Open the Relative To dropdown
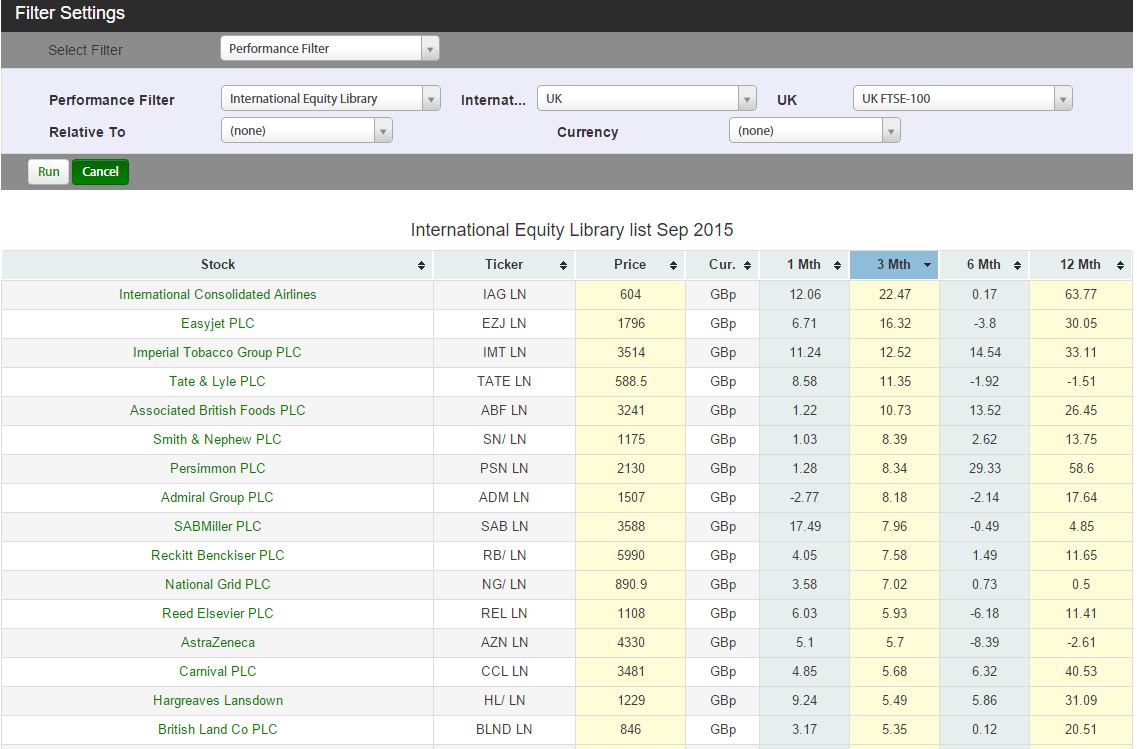Viewport: 1137px width, 749px height. tap(306, 131)
